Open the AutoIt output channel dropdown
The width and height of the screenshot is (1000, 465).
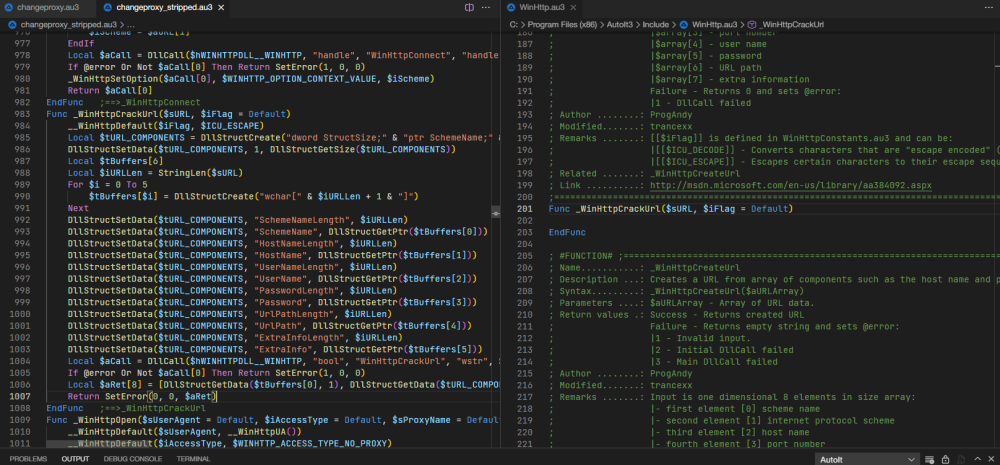click(x=867, y=459)
